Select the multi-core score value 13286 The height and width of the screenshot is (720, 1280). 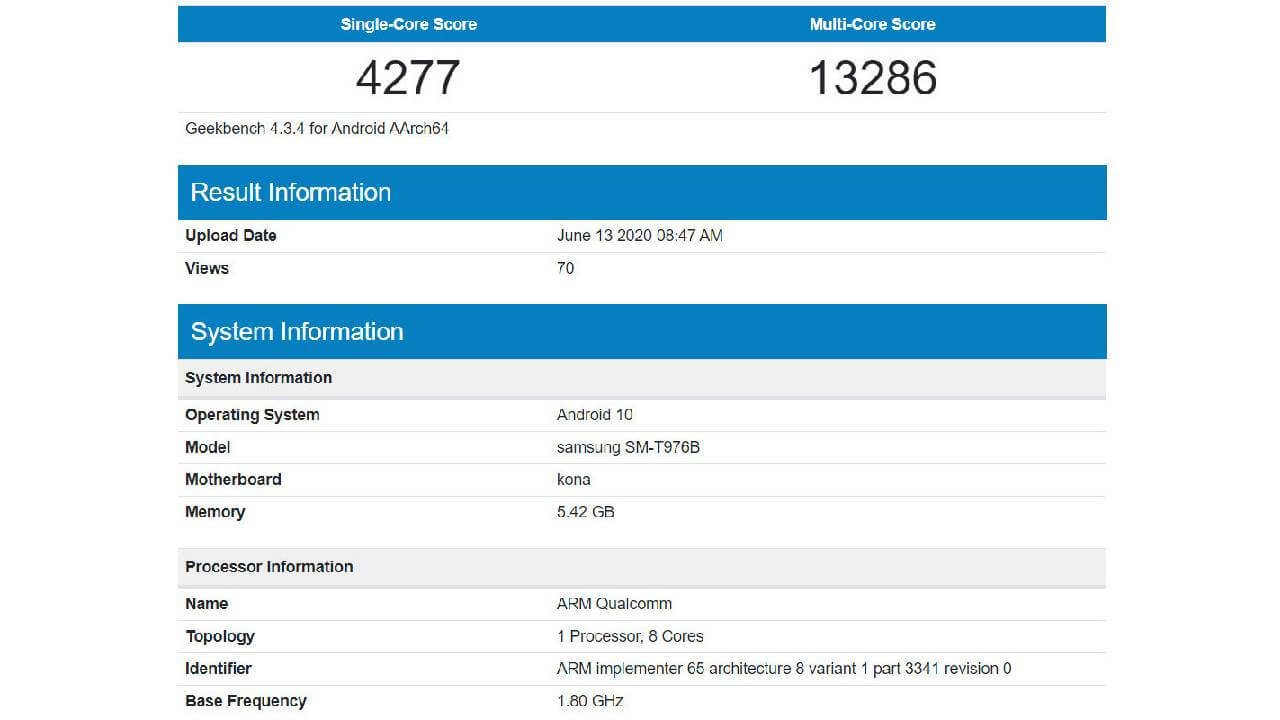[872, 78]
